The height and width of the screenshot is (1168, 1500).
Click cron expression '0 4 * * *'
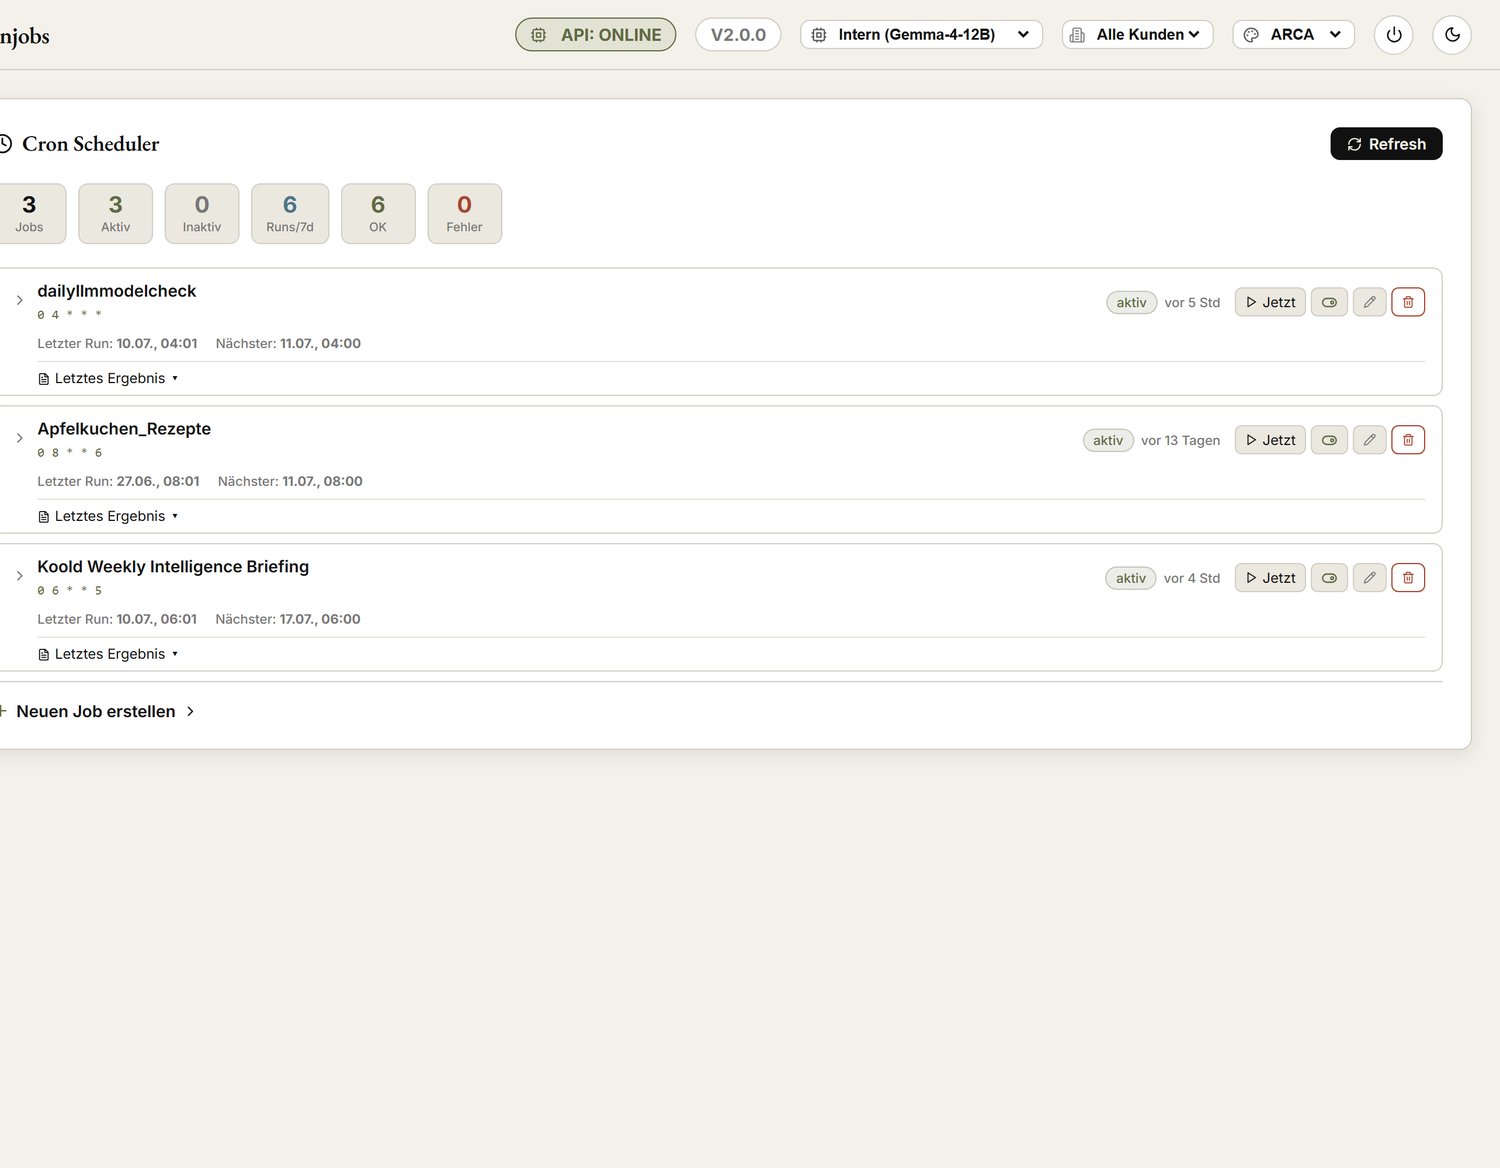pos(70,315)
